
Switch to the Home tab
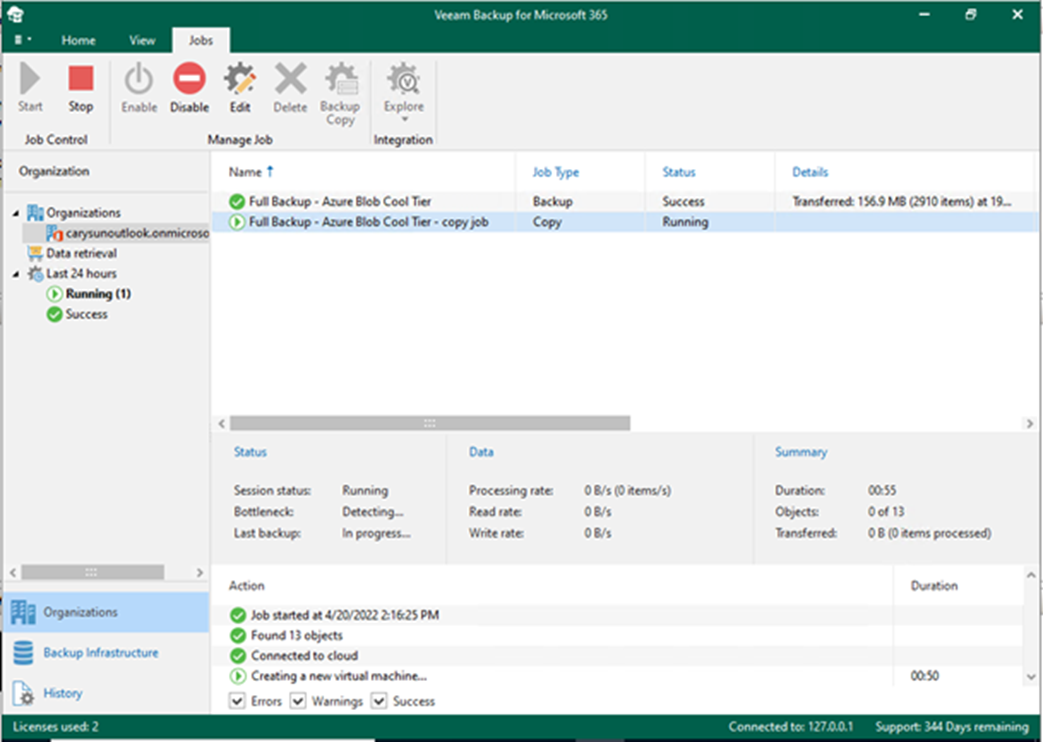(x=78, y=40)
